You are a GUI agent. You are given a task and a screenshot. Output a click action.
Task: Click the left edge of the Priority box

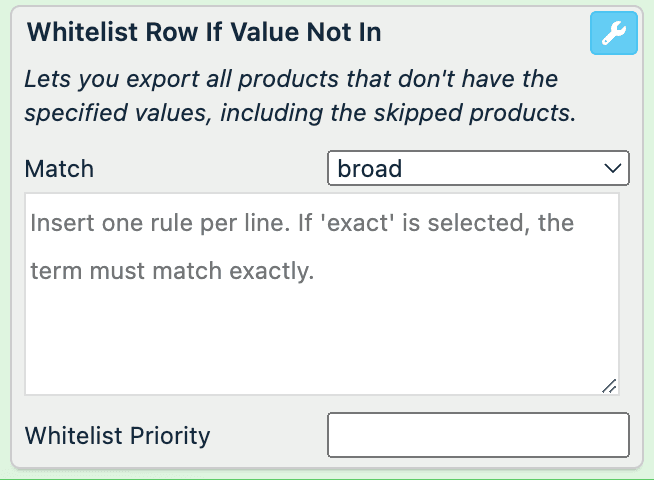336,435
